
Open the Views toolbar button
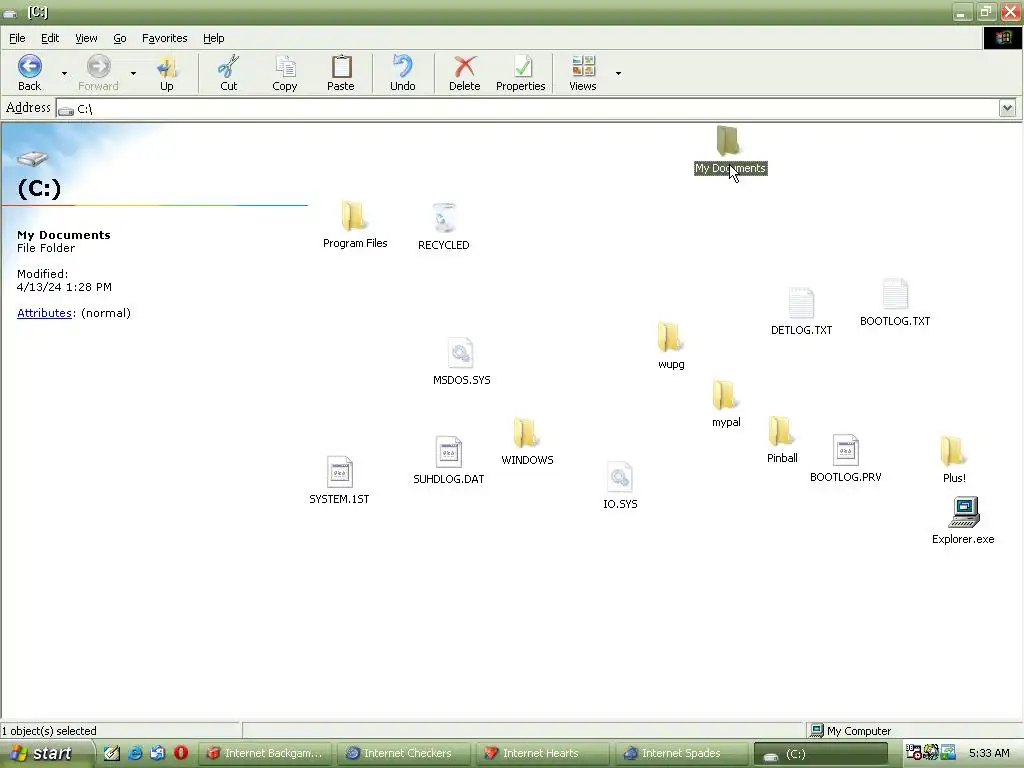[x=583, y=72]
